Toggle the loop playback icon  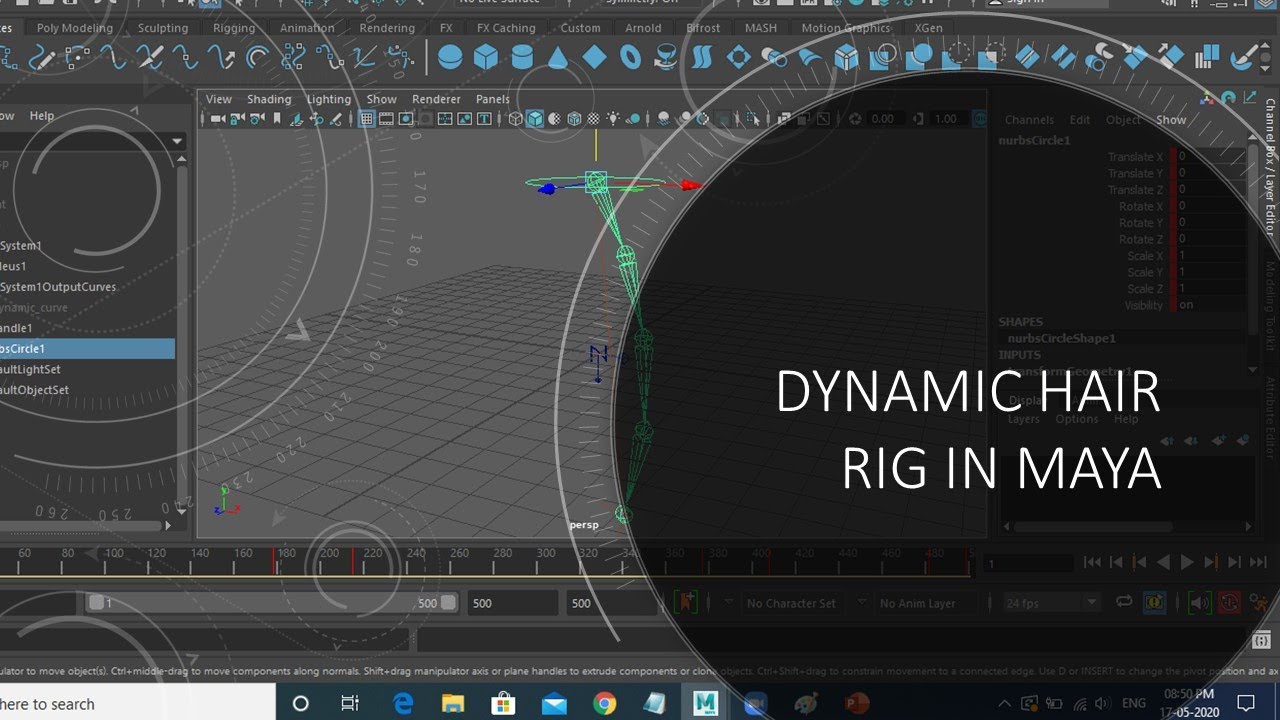[x=1124, y=603]
